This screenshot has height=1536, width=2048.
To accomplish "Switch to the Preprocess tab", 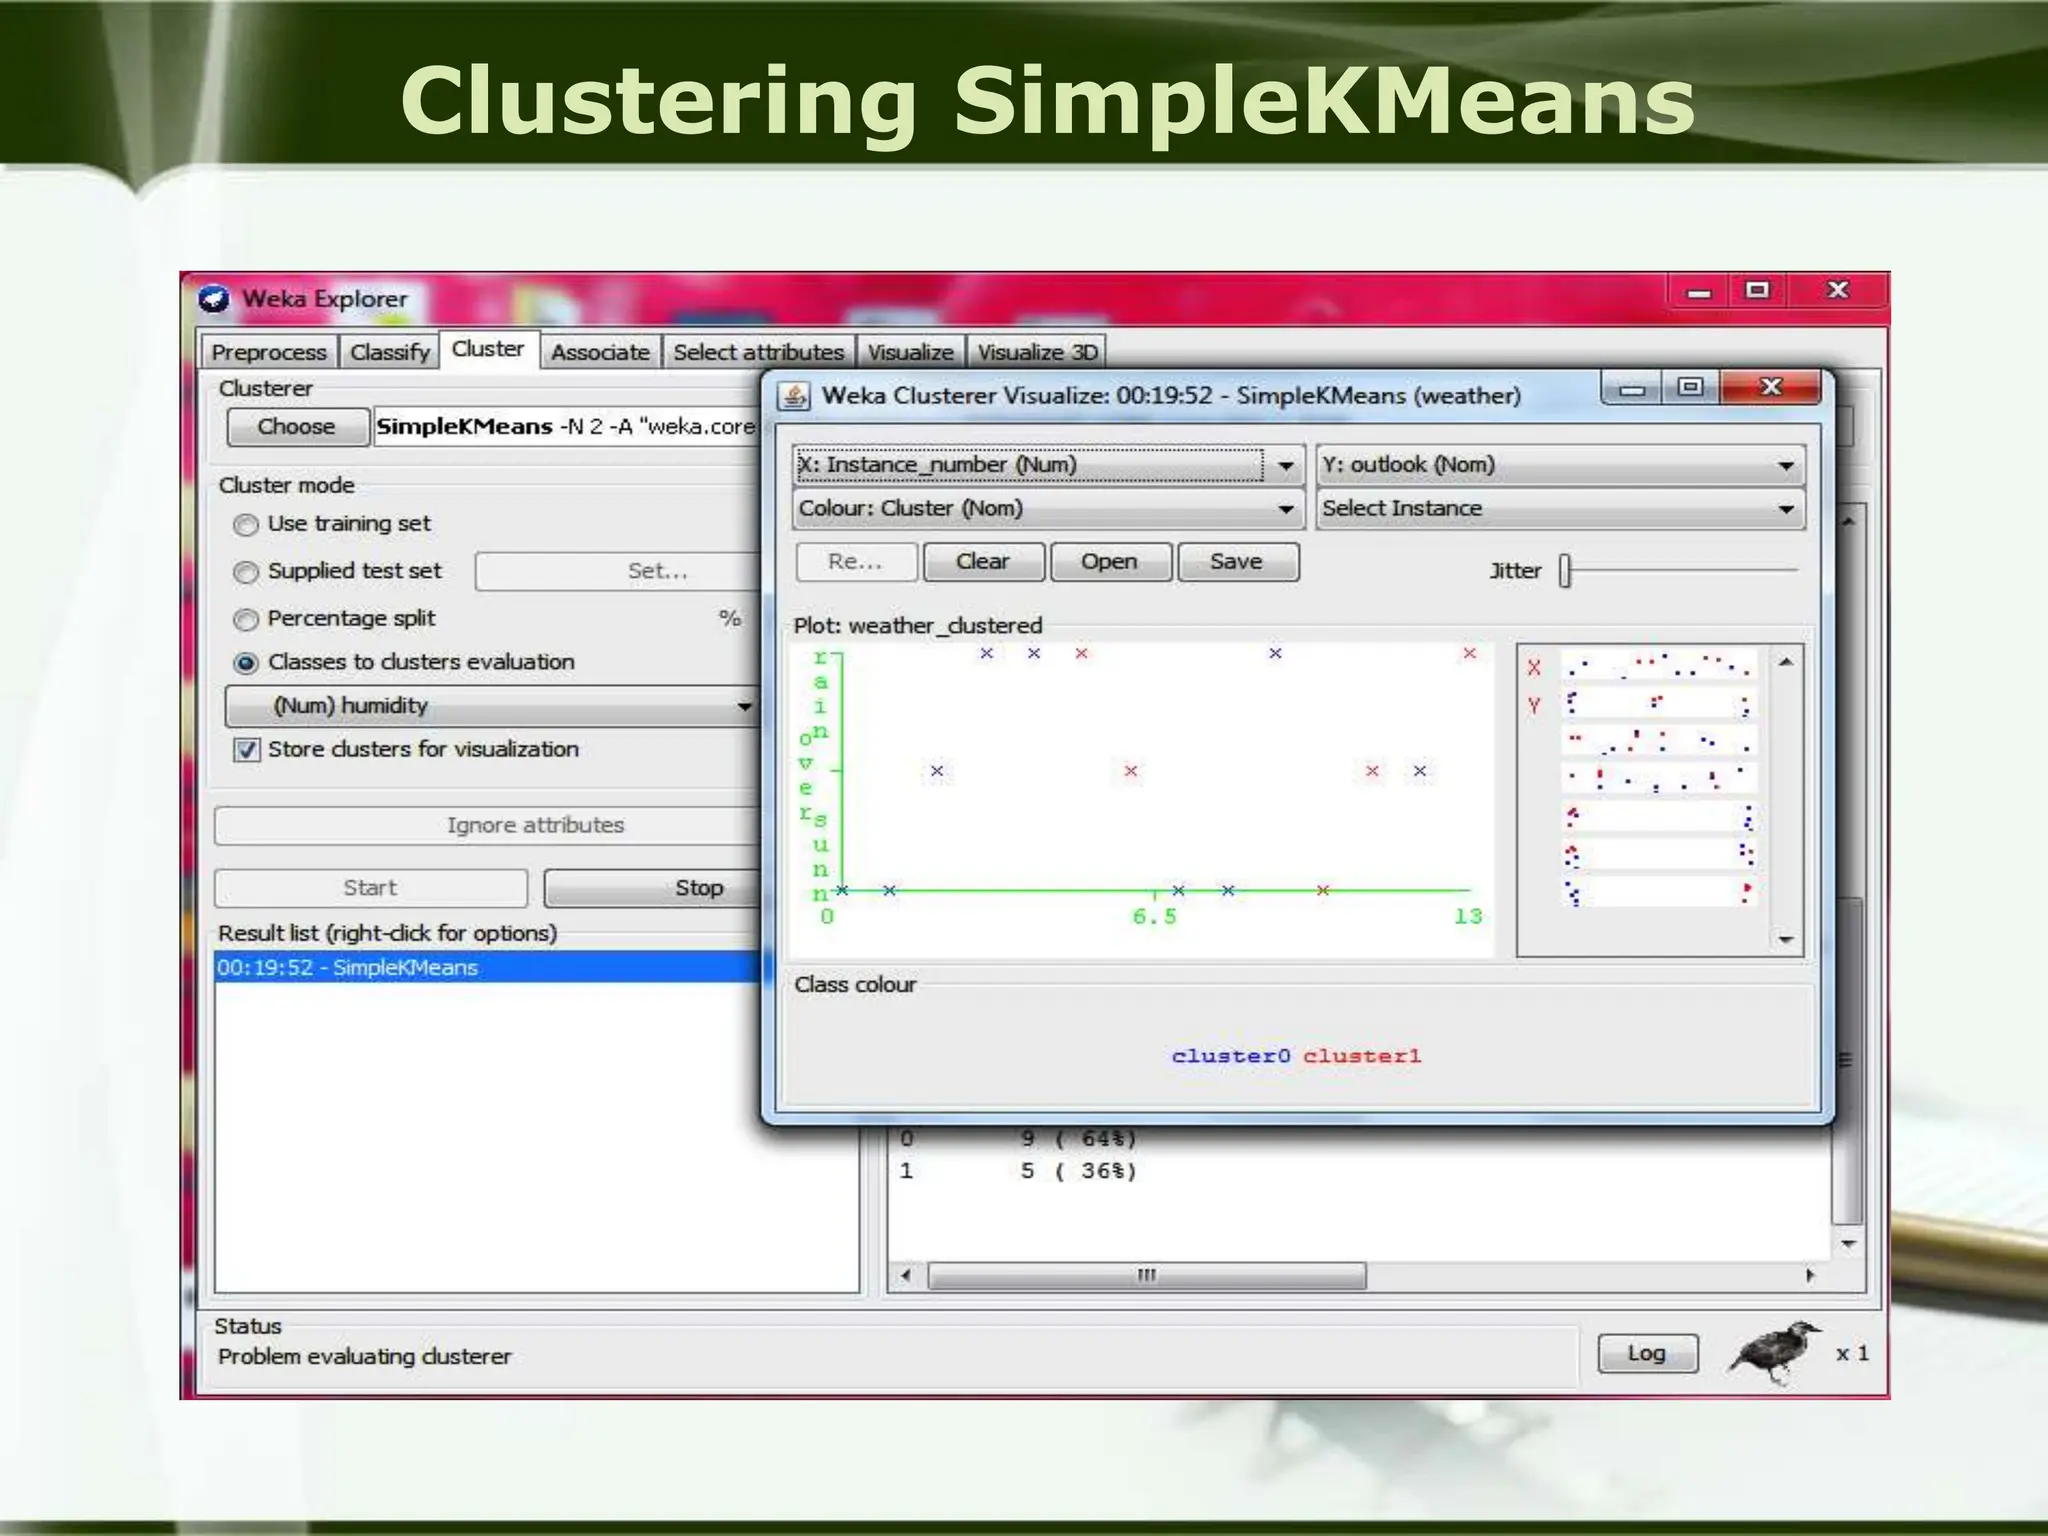I will tap(269, 352).
